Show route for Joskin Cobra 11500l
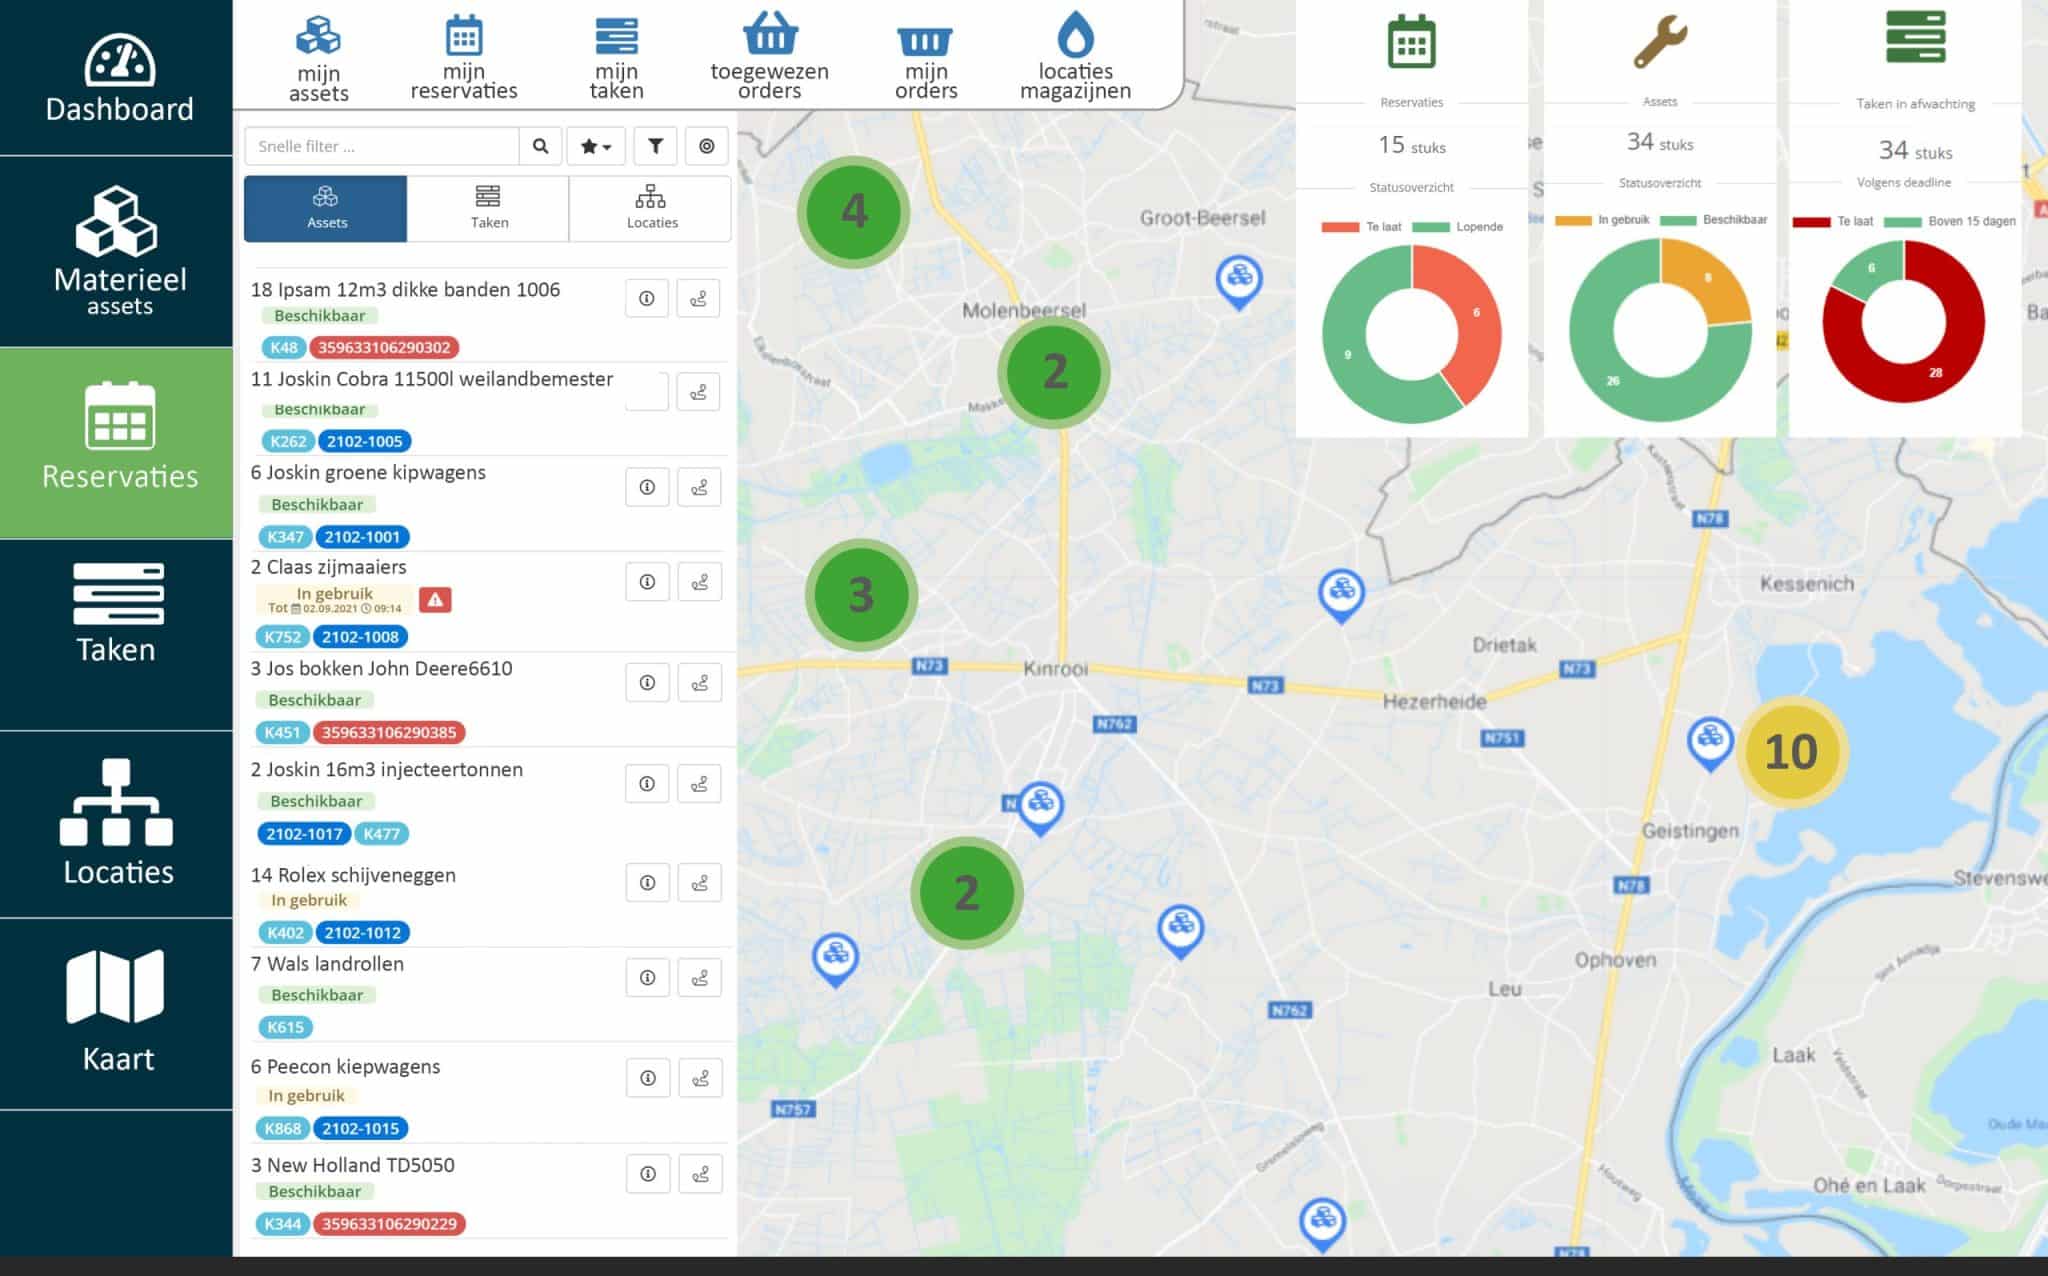Viewport: 2048px width, 1276px height. tap(699, 392)
